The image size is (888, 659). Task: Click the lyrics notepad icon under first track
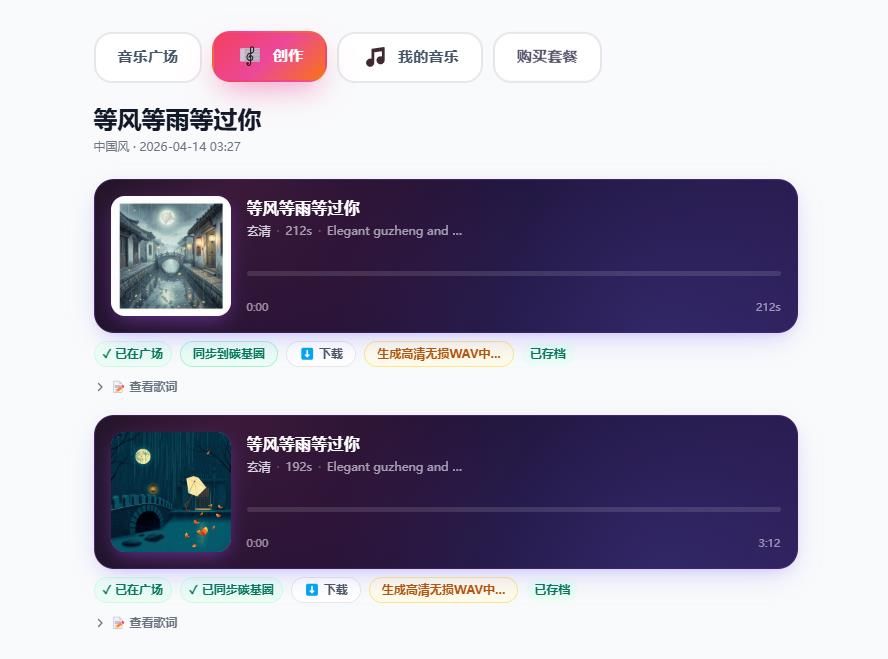pos(118,387)
